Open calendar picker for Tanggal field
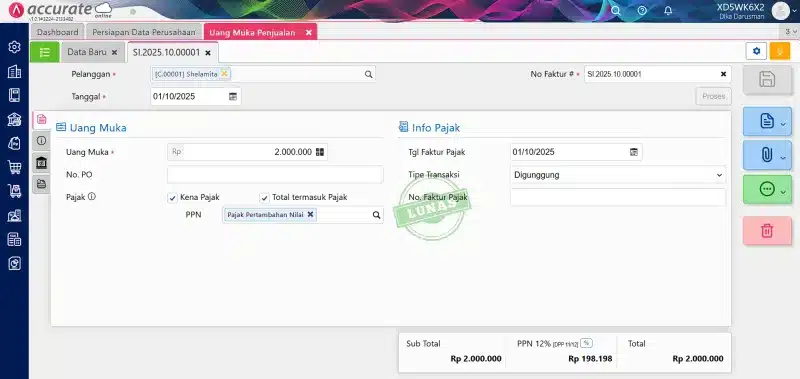 pyautogui.click(x=233, y=96)
